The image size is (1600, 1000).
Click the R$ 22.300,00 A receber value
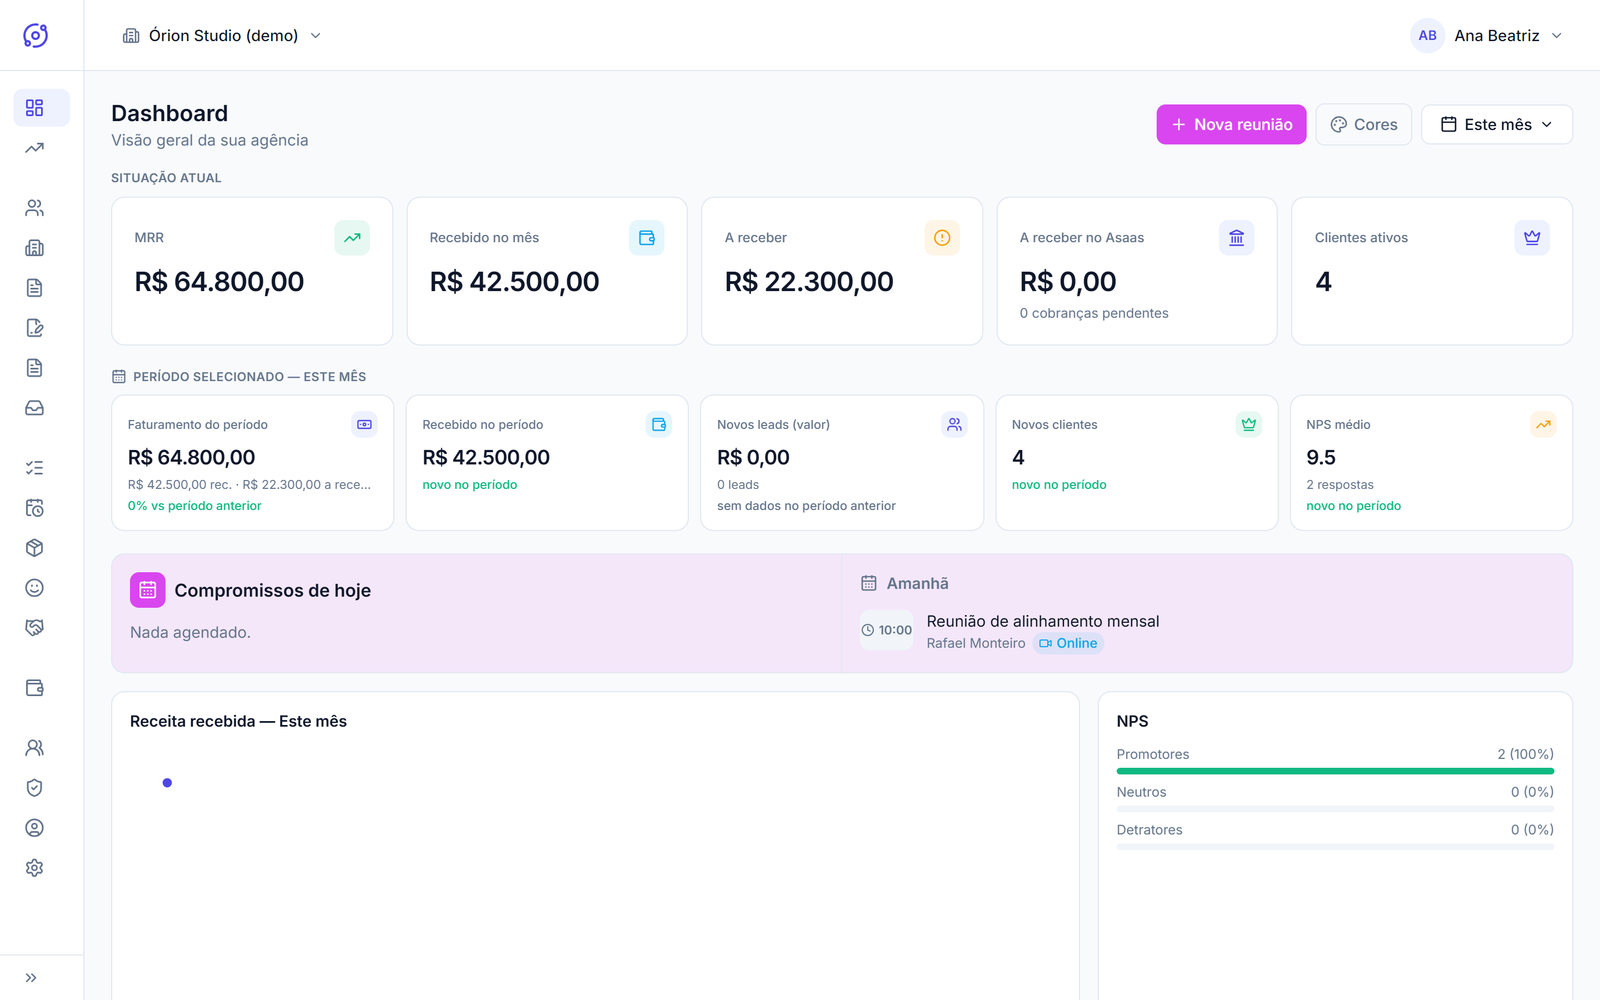809,282
